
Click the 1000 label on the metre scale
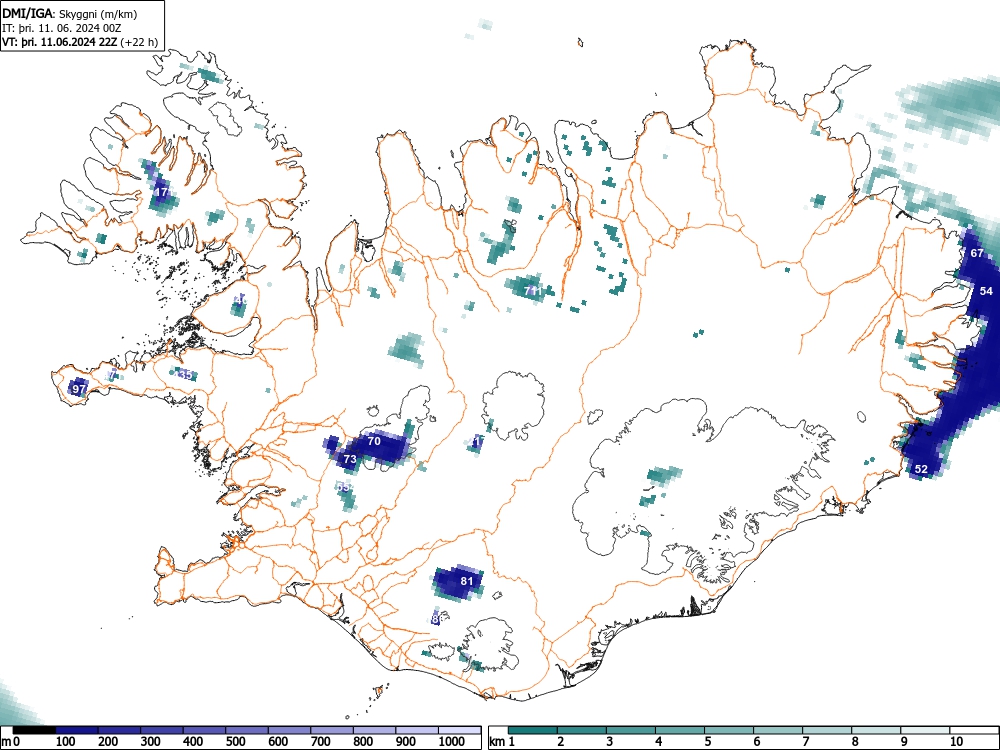452,741
